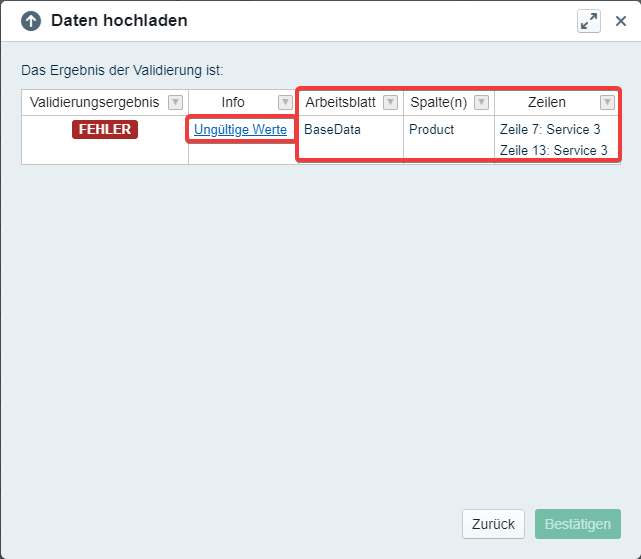The width and height of the screenshot is (641, 559).
Task: Sort by the Validierungsergebnis header label
Action: point(94,102)
